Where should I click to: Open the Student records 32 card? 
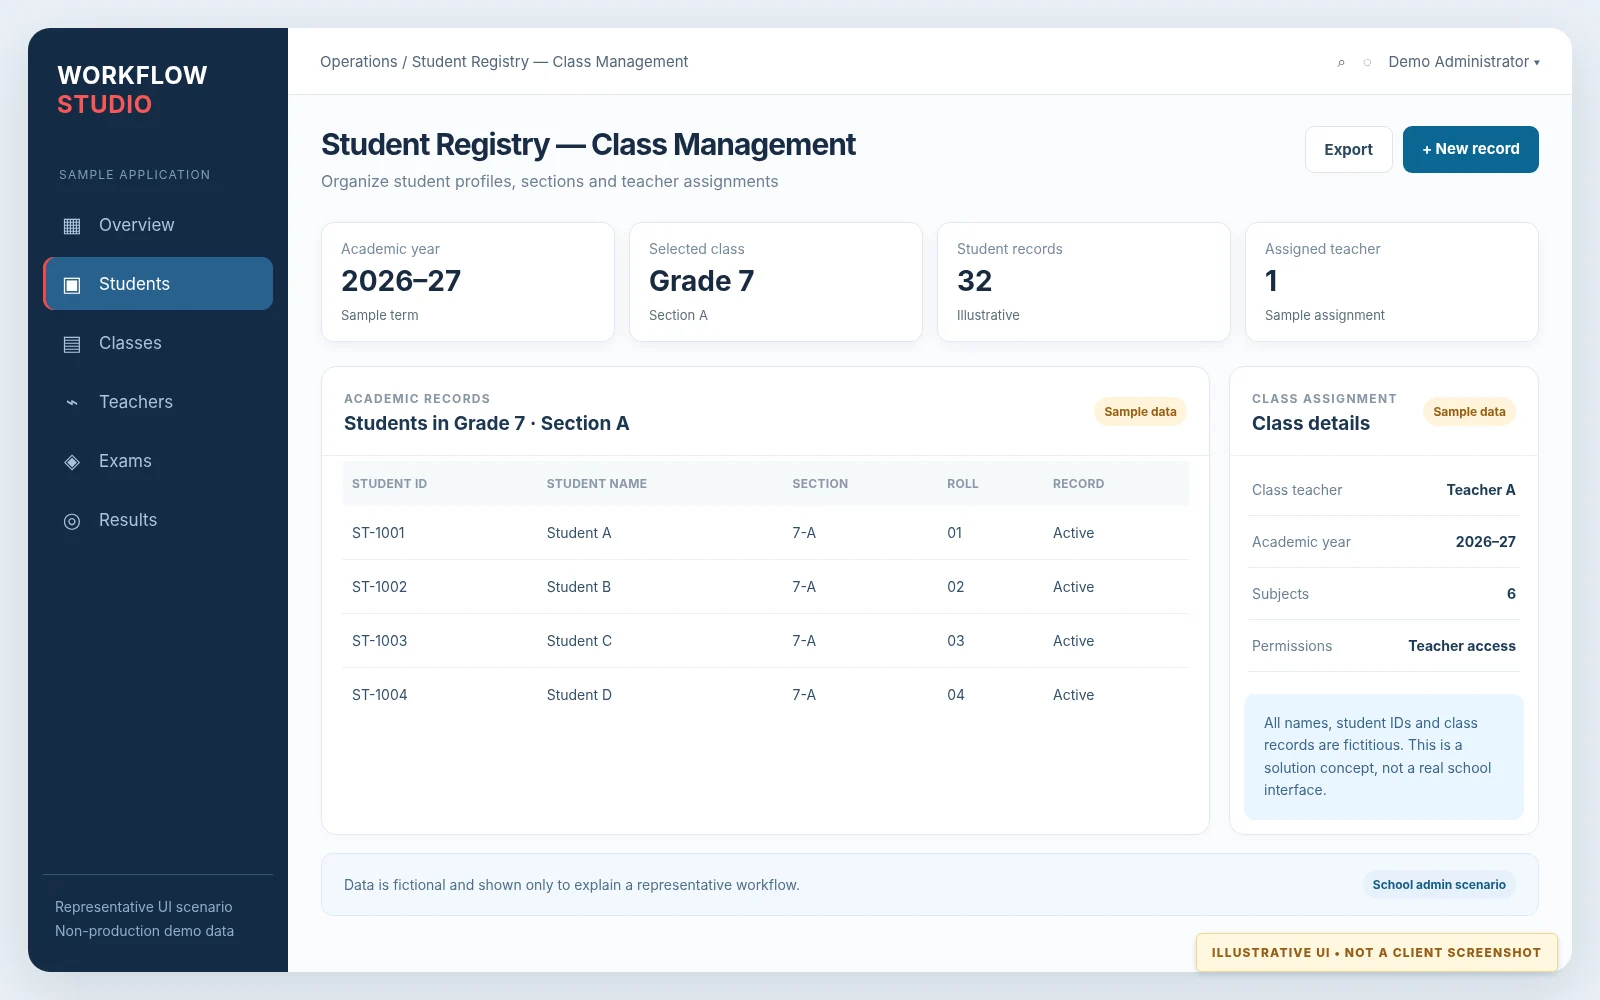tap(1084, 282)
